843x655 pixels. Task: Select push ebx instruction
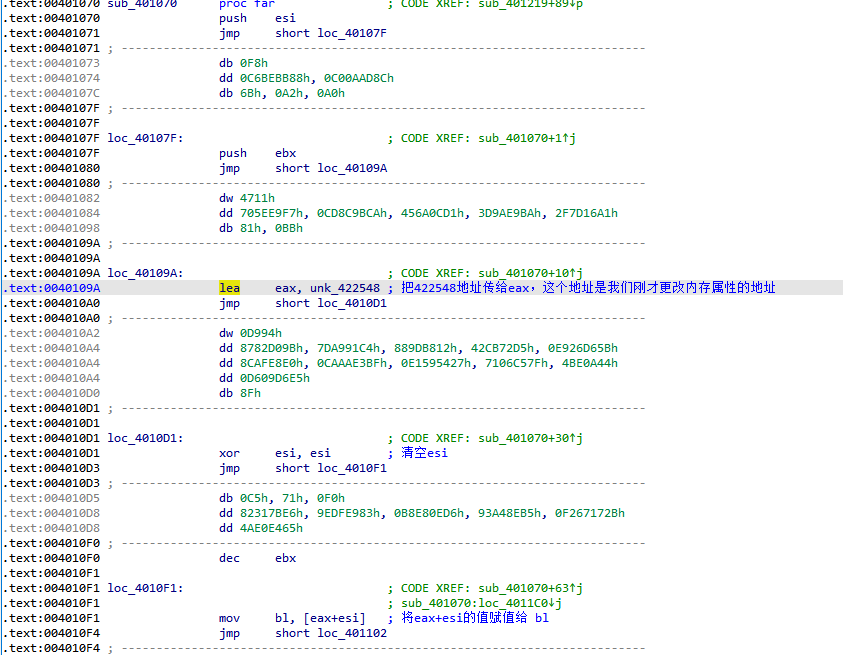pyautogui.click(x=257, y=153)
